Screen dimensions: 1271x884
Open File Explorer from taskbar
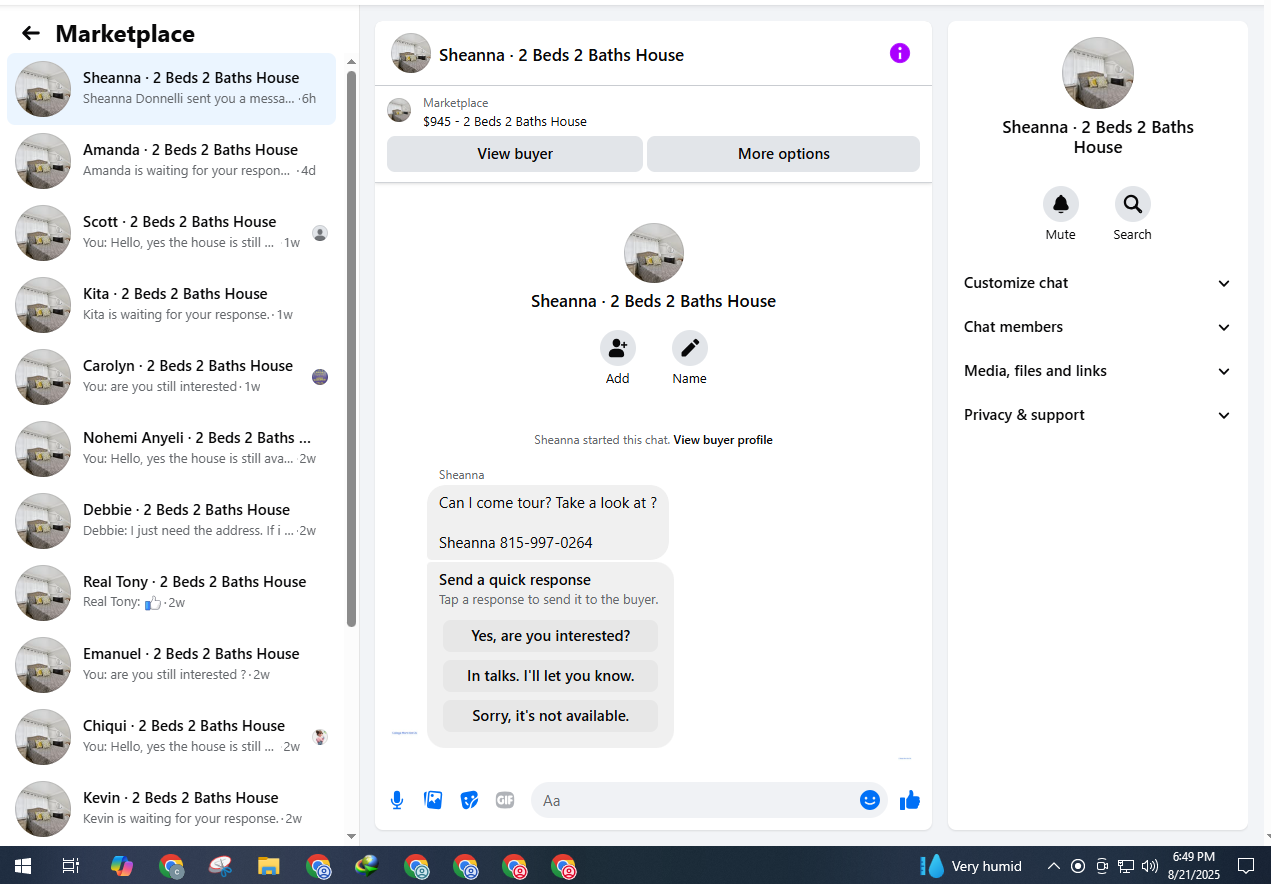tap(268, 866)
